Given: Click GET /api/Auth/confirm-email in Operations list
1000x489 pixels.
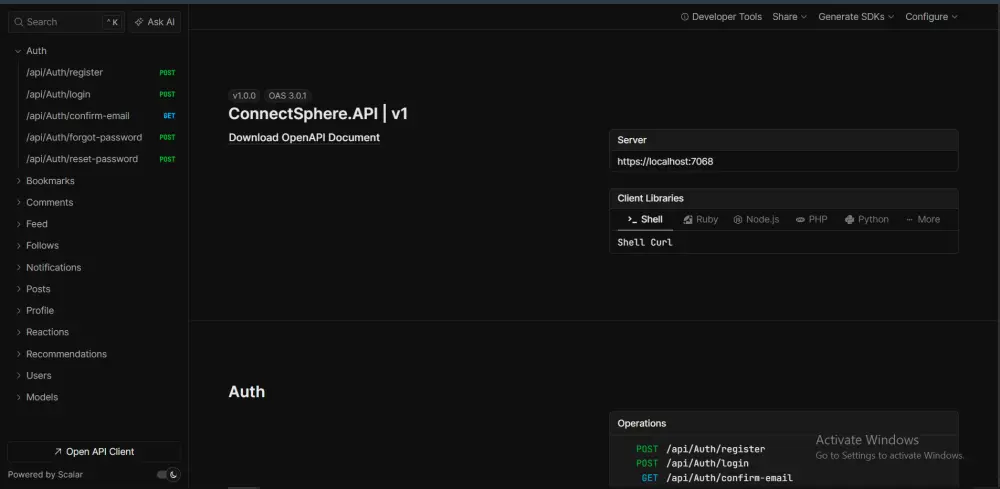Looking at the screenshot, I should (717, 478).
